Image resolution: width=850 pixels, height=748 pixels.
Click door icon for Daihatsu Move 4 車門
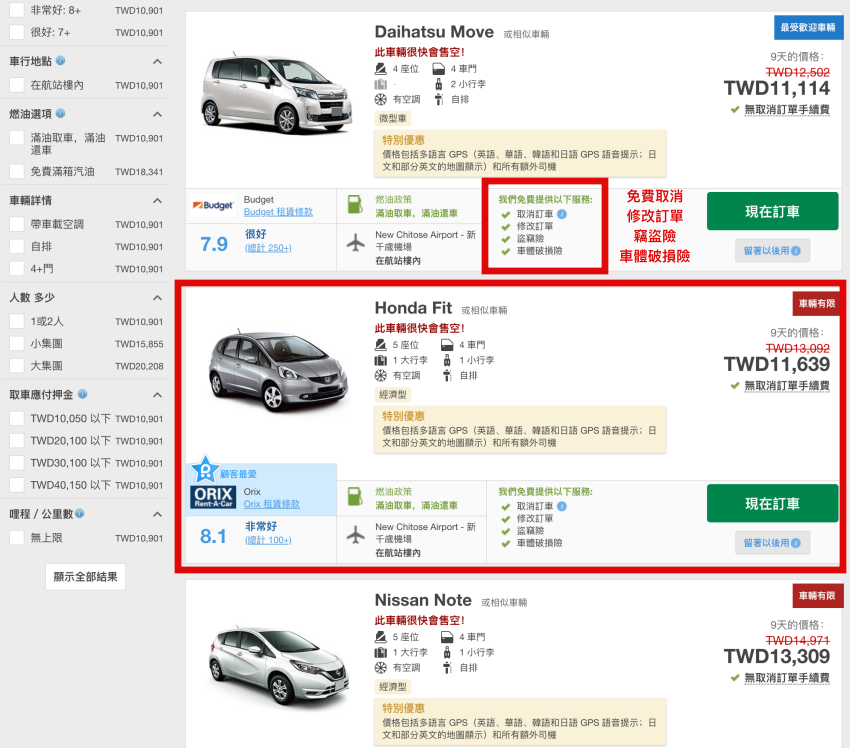pyautogui.click(x=439, y=69)
